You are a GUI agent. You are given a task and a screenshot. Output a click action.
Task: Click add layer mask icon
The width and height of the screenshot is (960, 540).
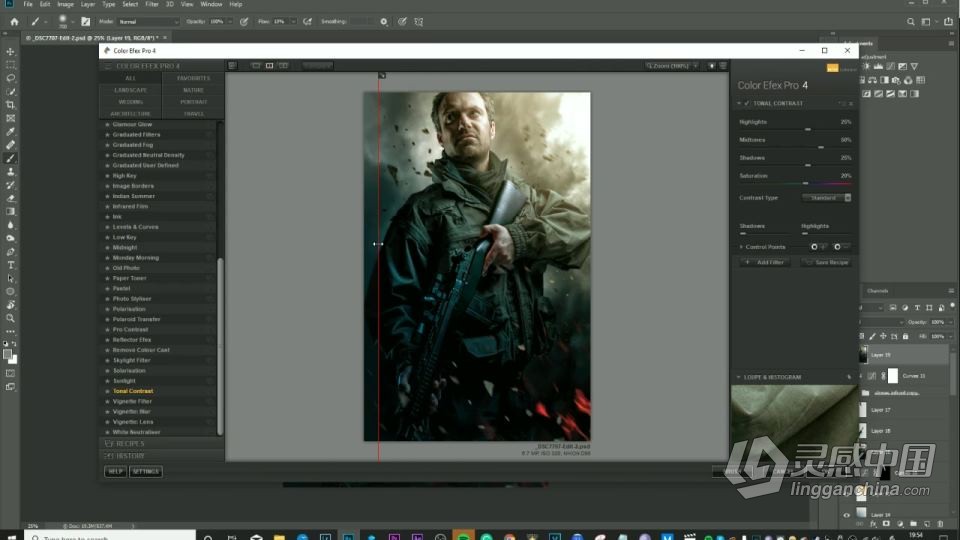(x=886, y=525)
